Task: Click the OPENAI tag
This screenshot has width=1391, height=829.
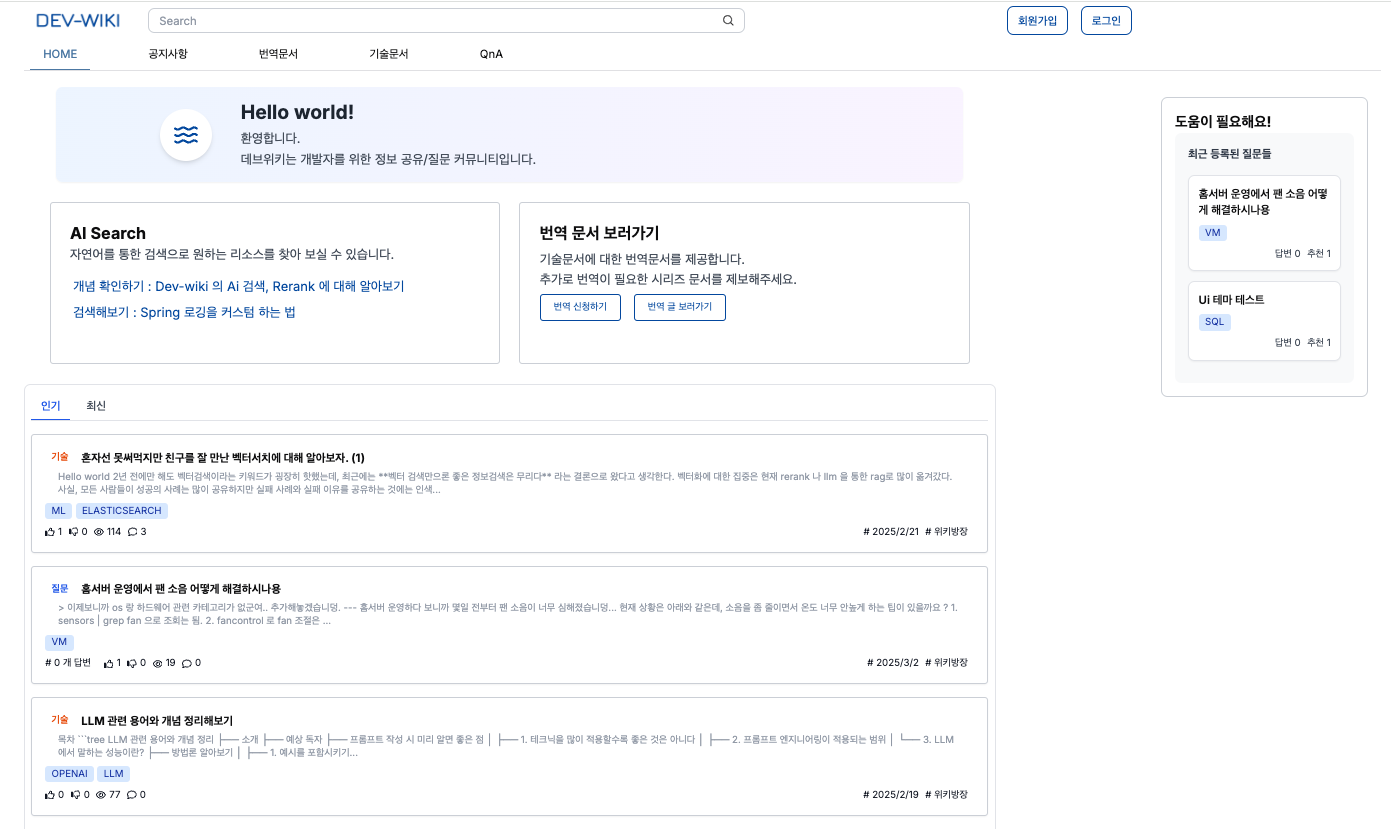Action: 70,774
